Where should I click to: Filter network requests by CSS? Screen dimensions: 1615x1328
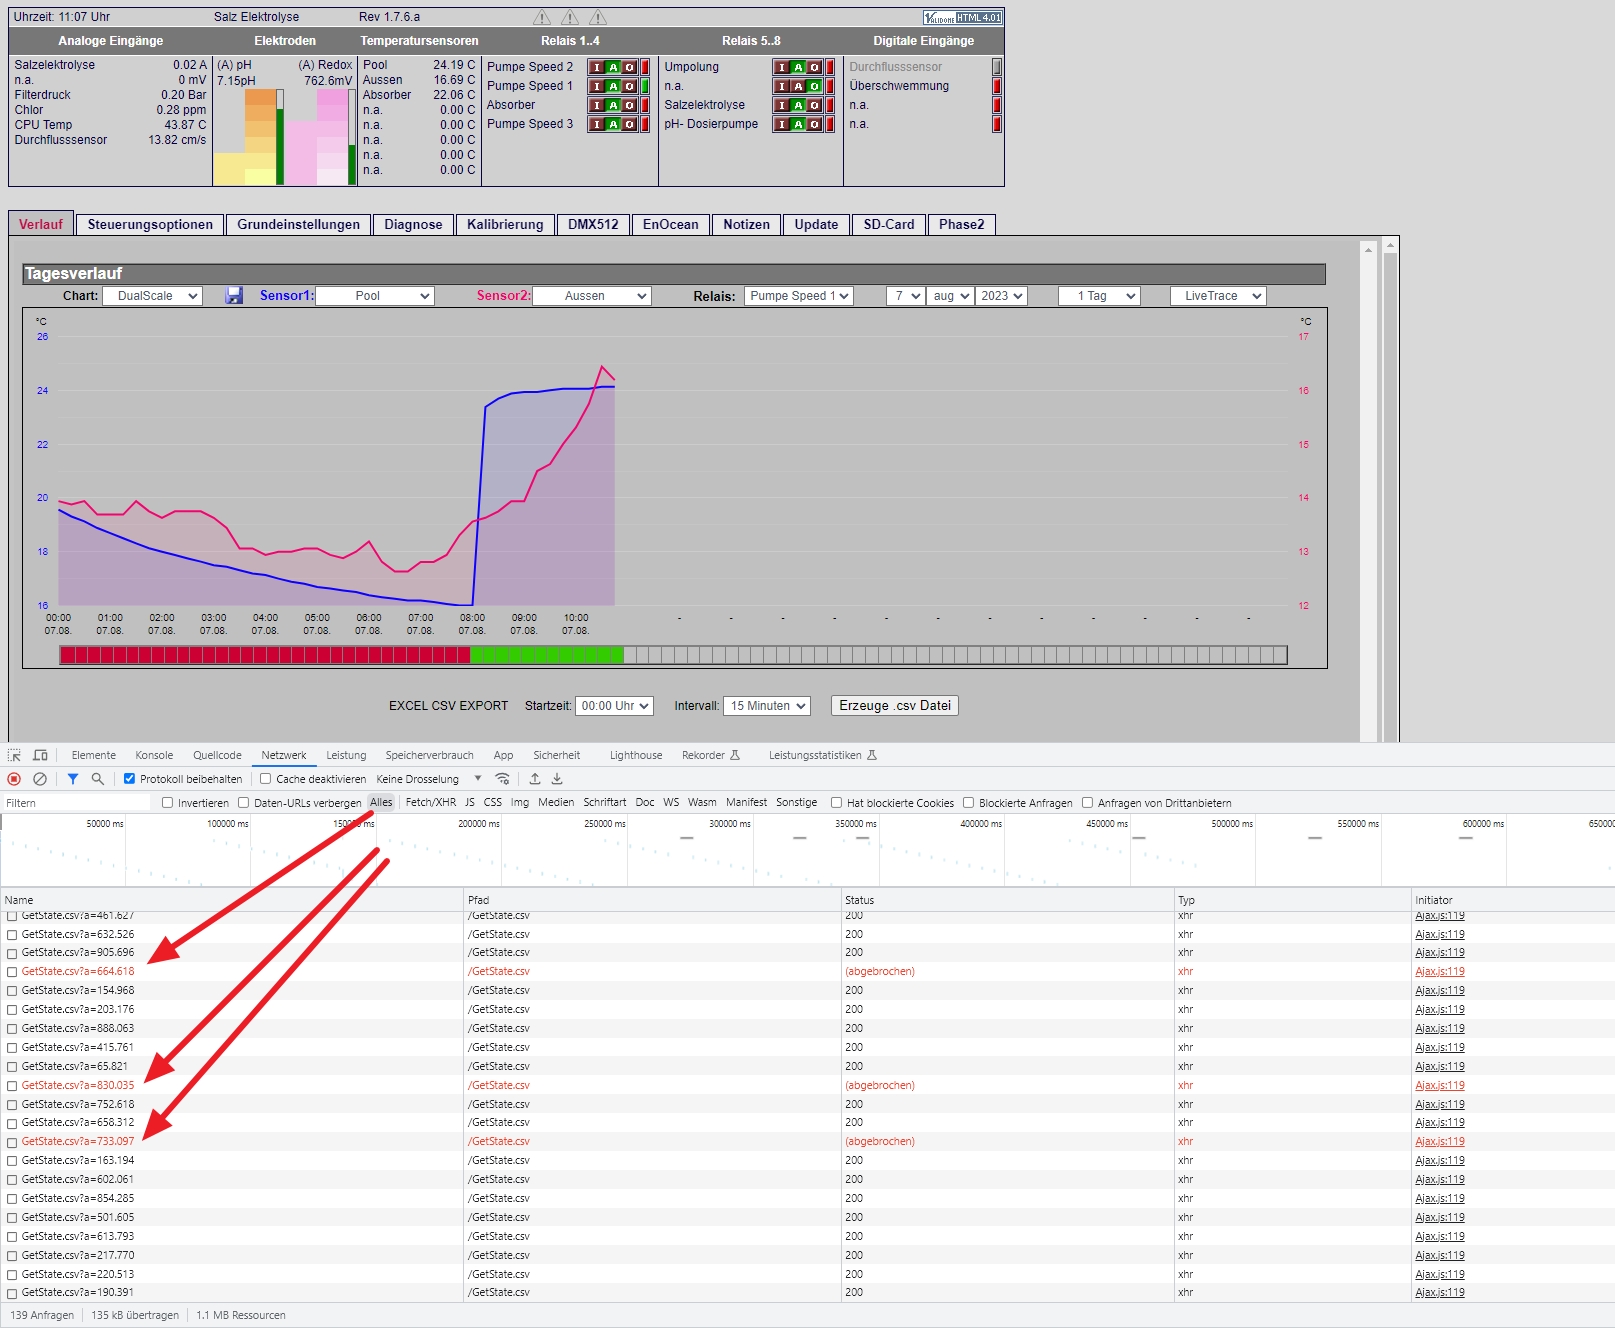493,803
